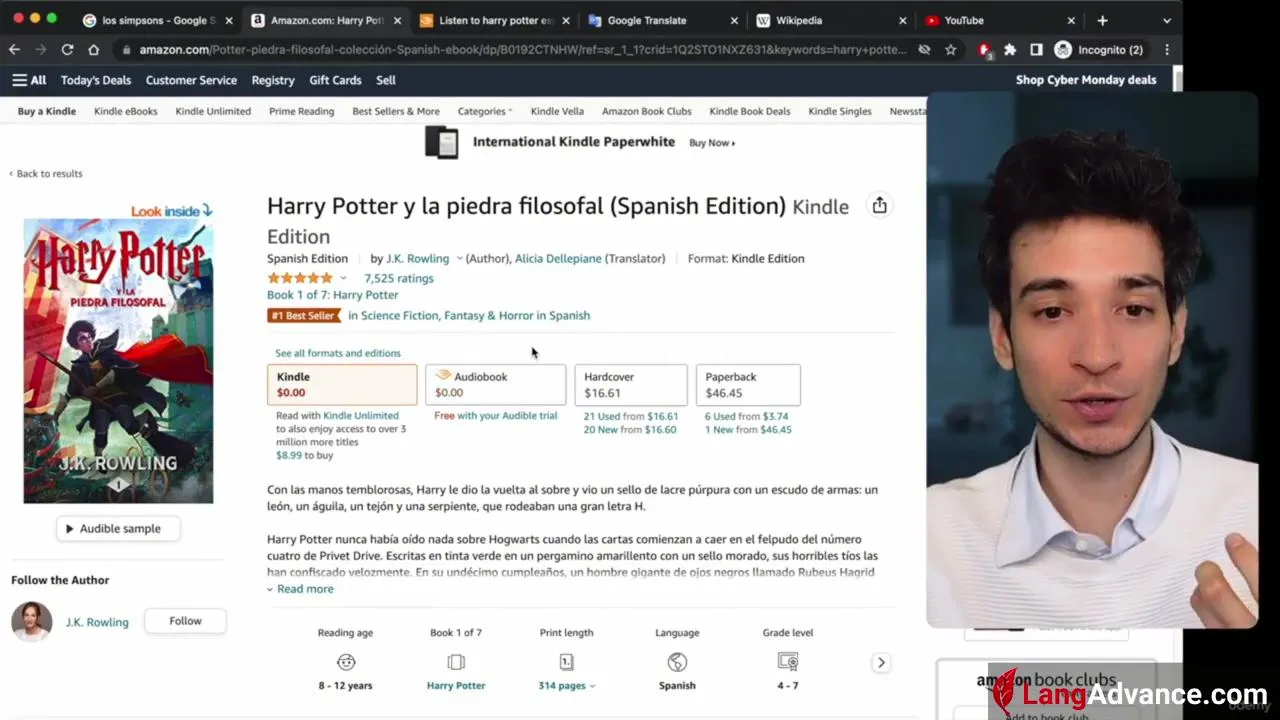Select the Hardcover format option

[631, 384]
